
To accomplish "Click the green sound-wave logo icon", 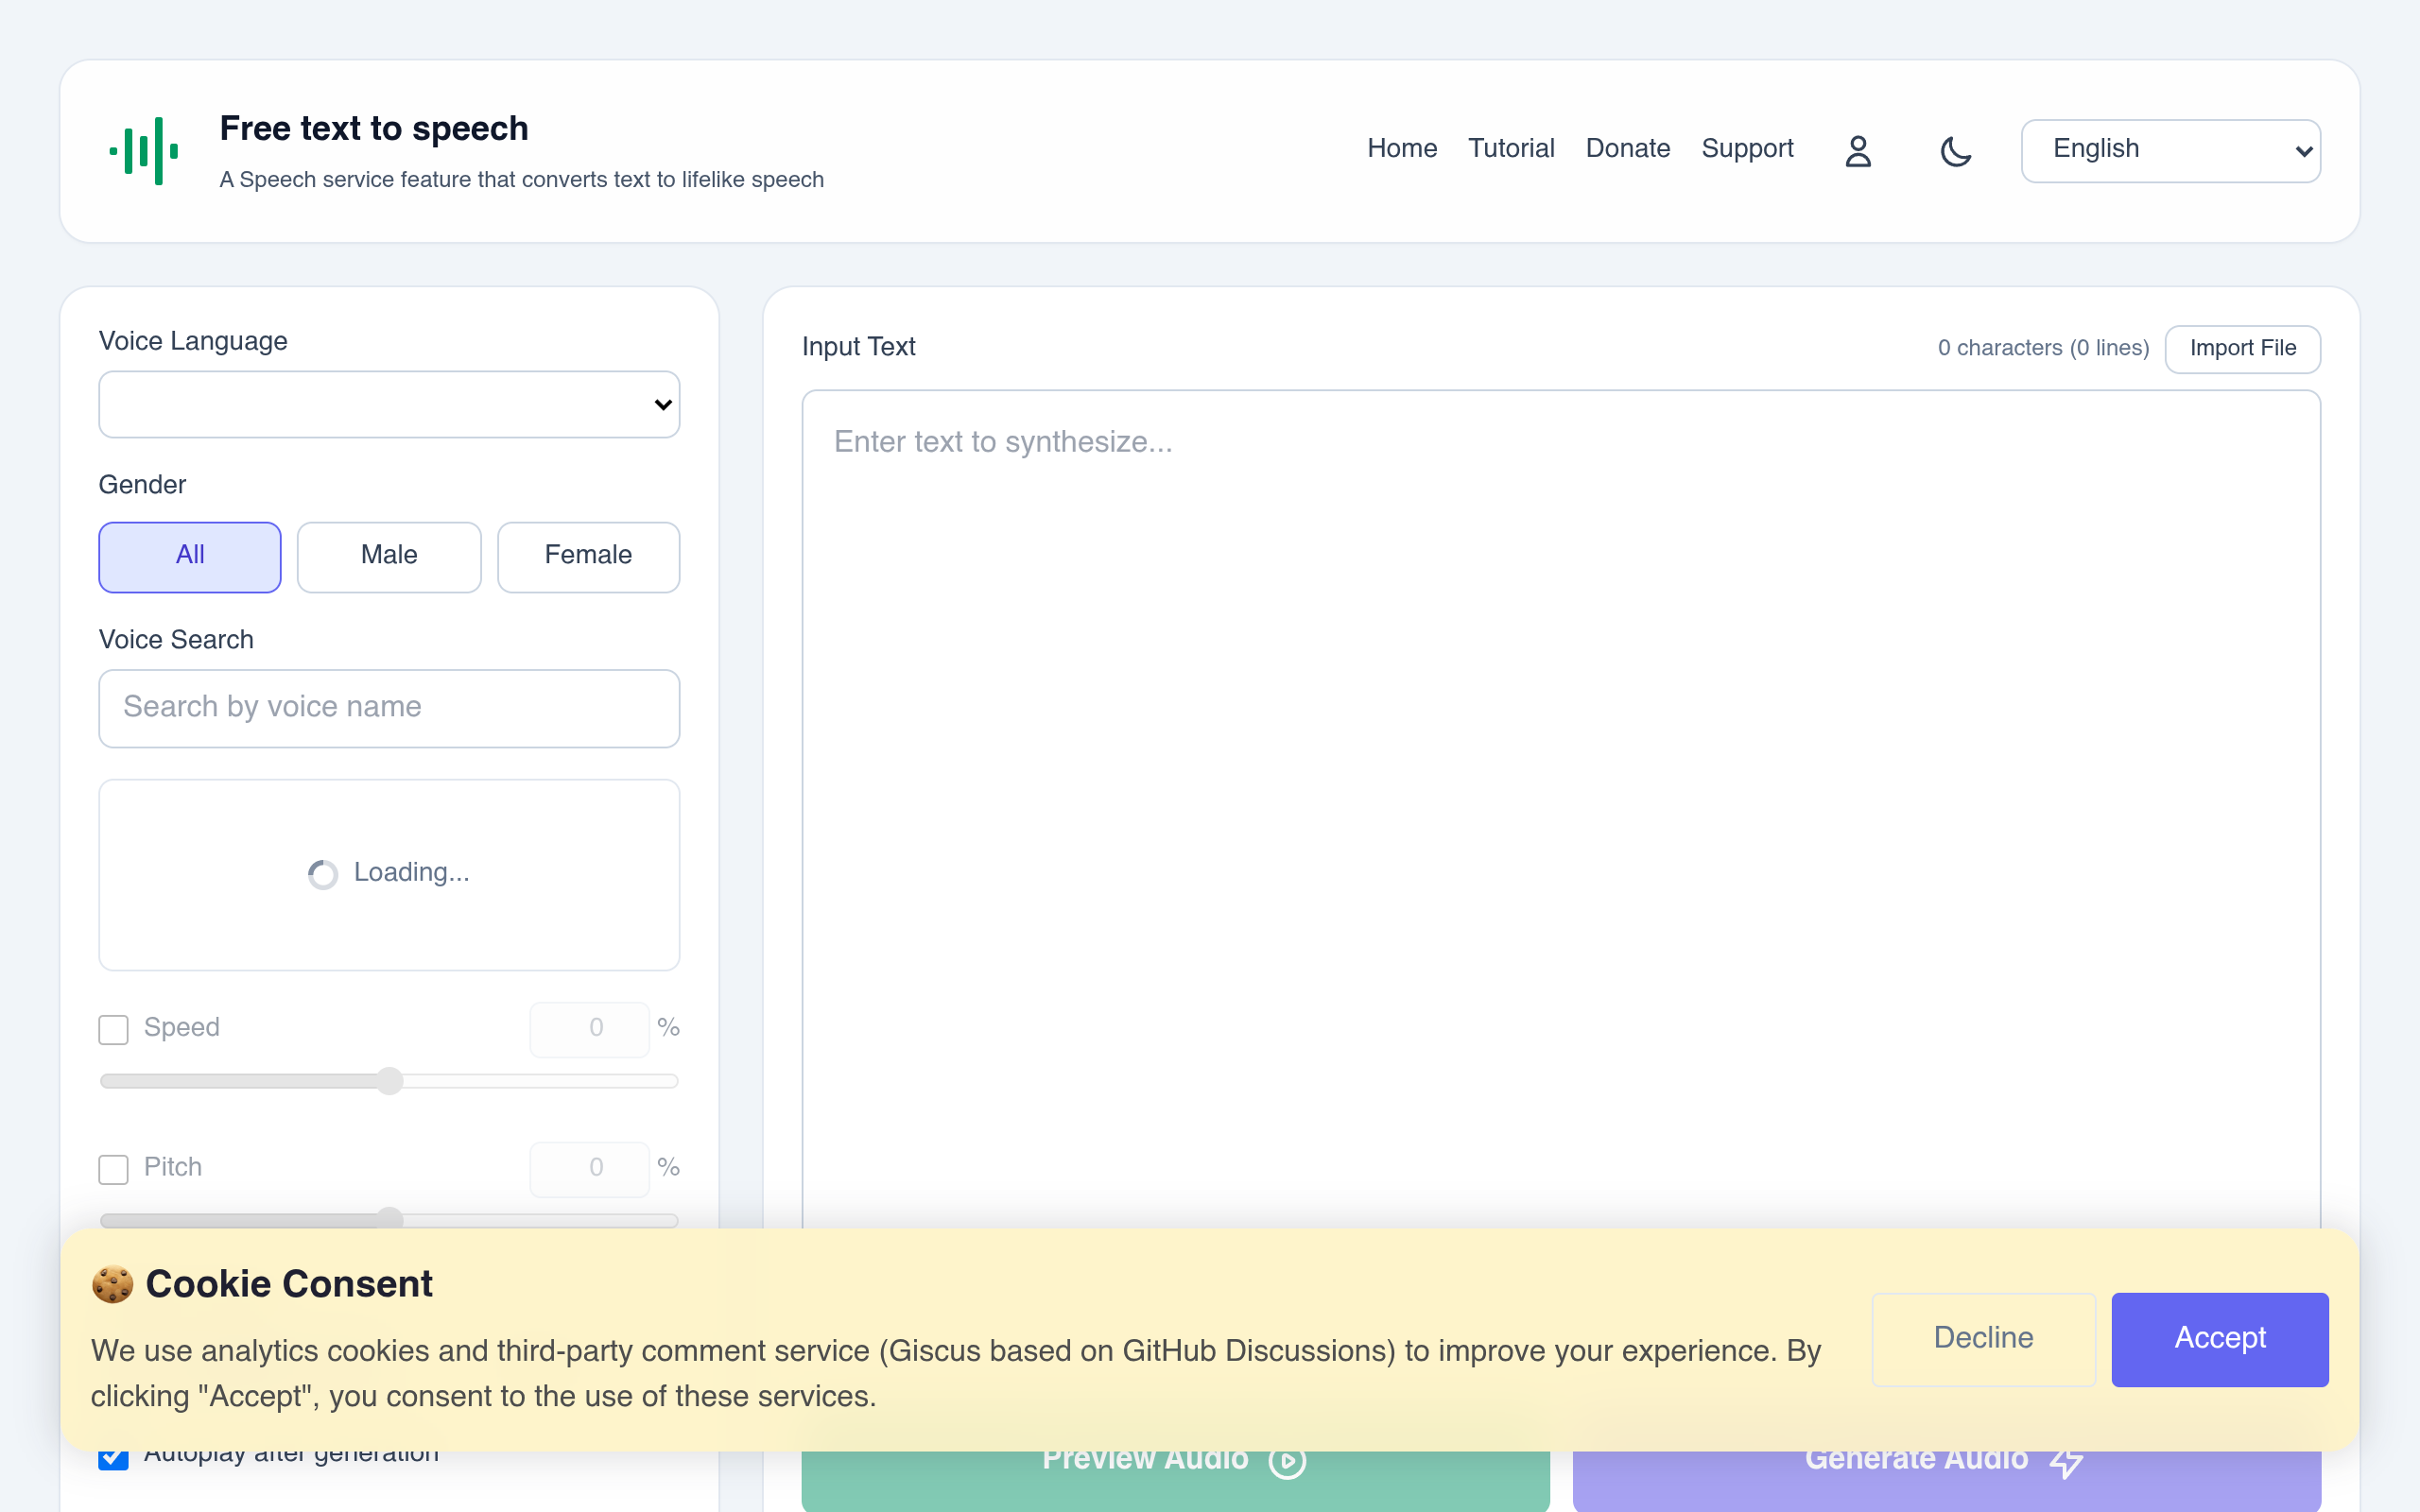I will coord(144,151).
